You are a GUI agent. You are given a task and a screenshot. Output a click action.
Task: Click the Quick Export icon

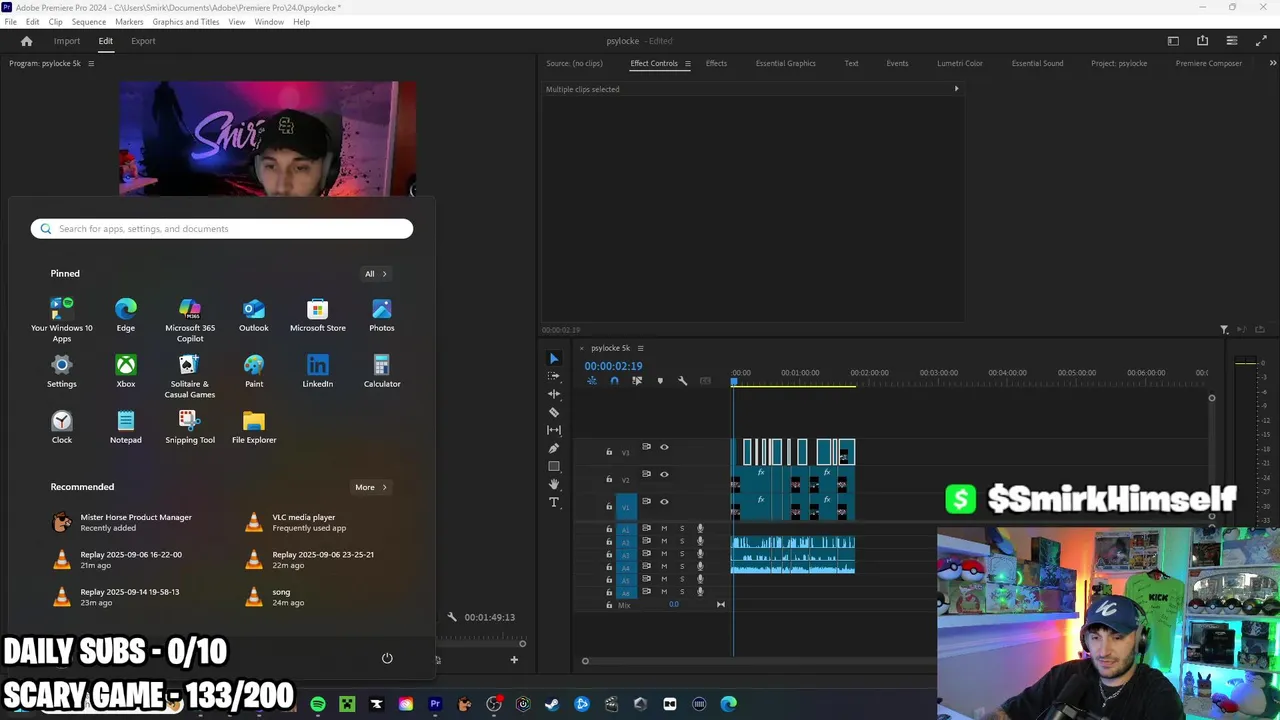1202,41
